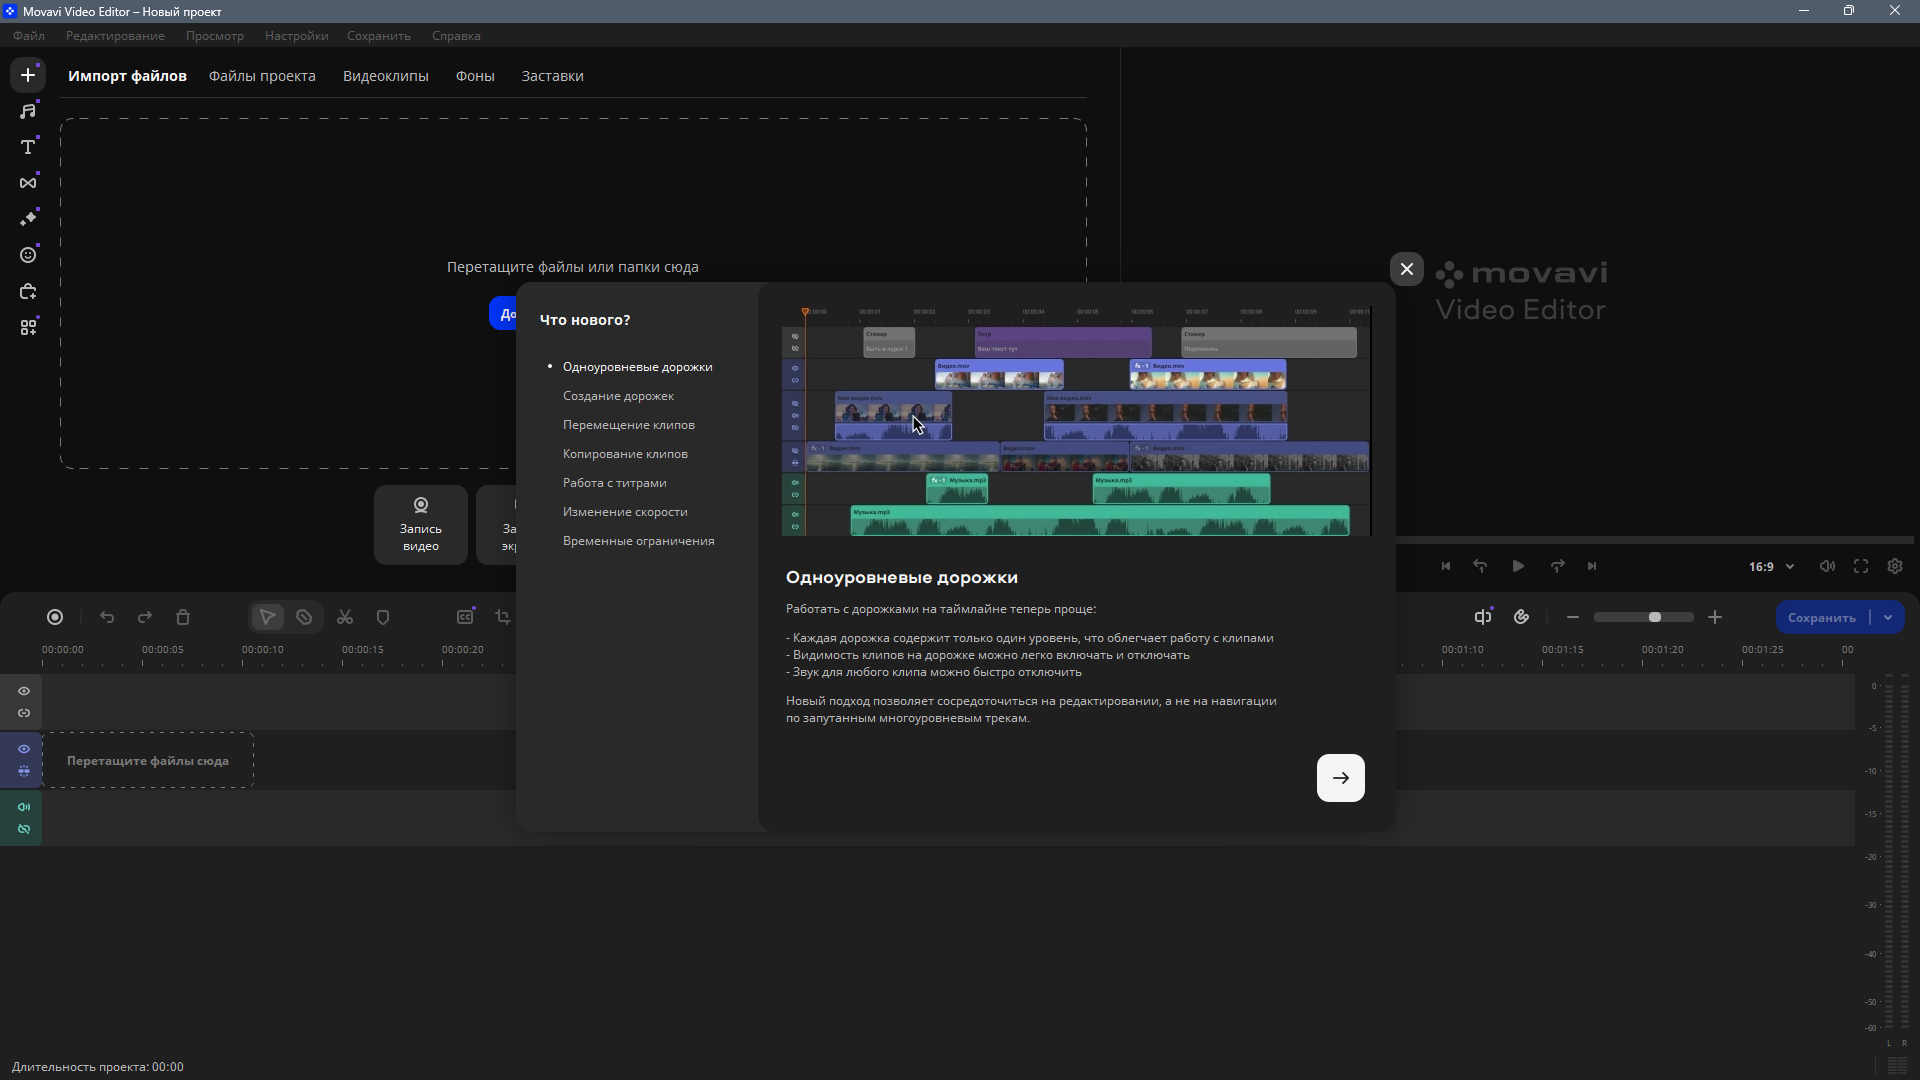The image size is (1920, 1080).
Task: Switch to the Файлы проекта tab
Action: pos(262,76)
